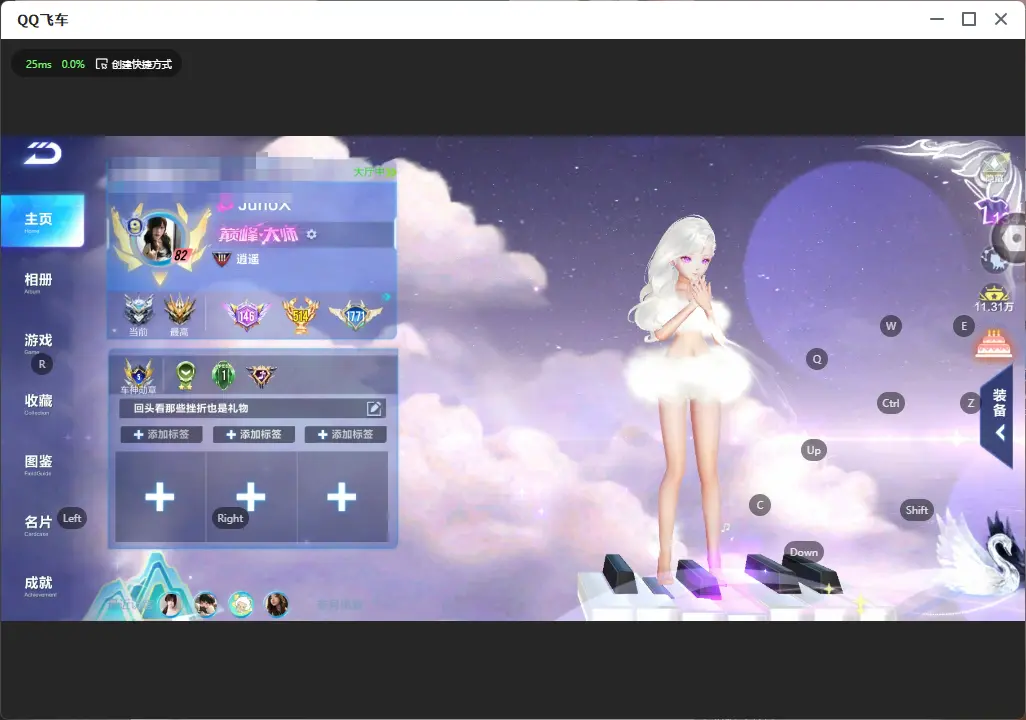
Task: Click the green number 1 medal
Action: pos(223,374)
